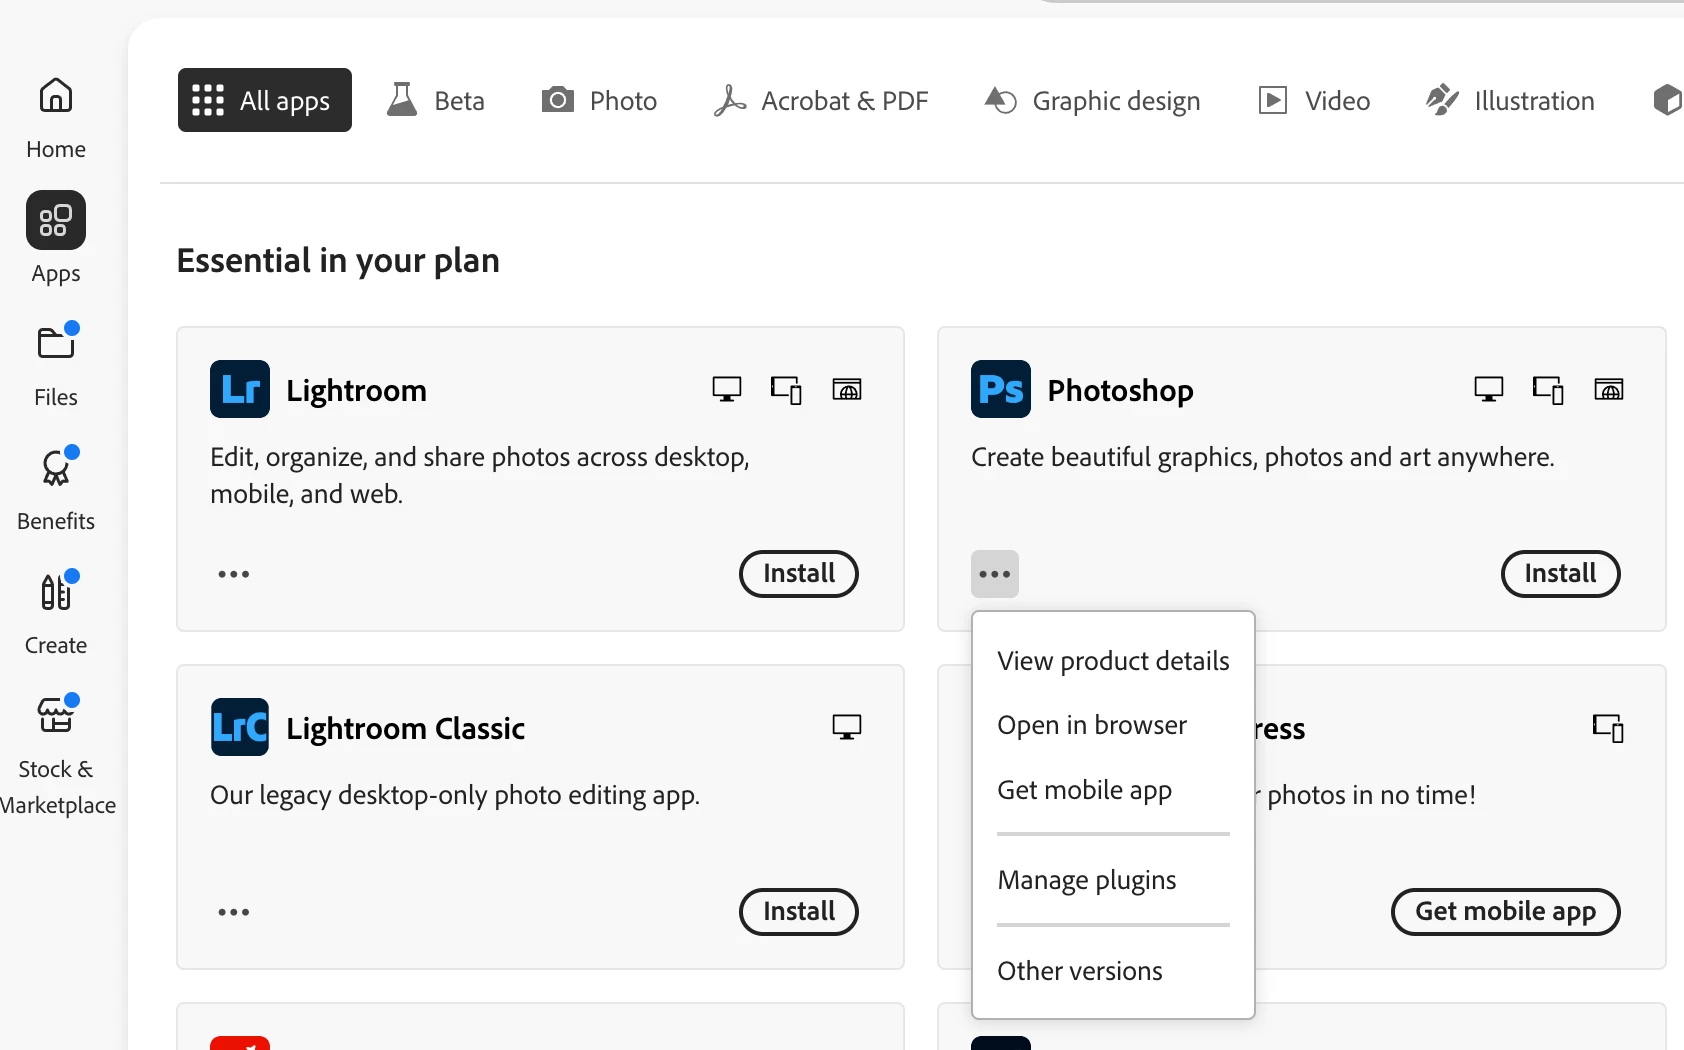The height and width of the screenshot is (1050, 1684).
Task: Select Manage plugins from the menu
Action: [1086, 880]
